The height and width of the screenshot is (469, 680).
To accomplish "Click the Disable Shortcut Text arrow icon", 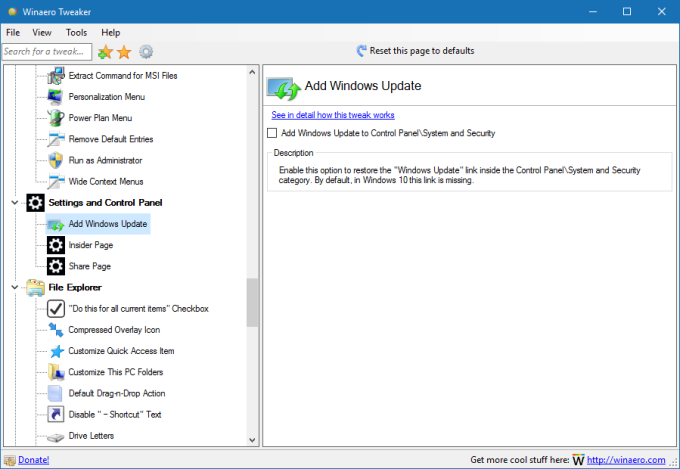I will point(56,414).
